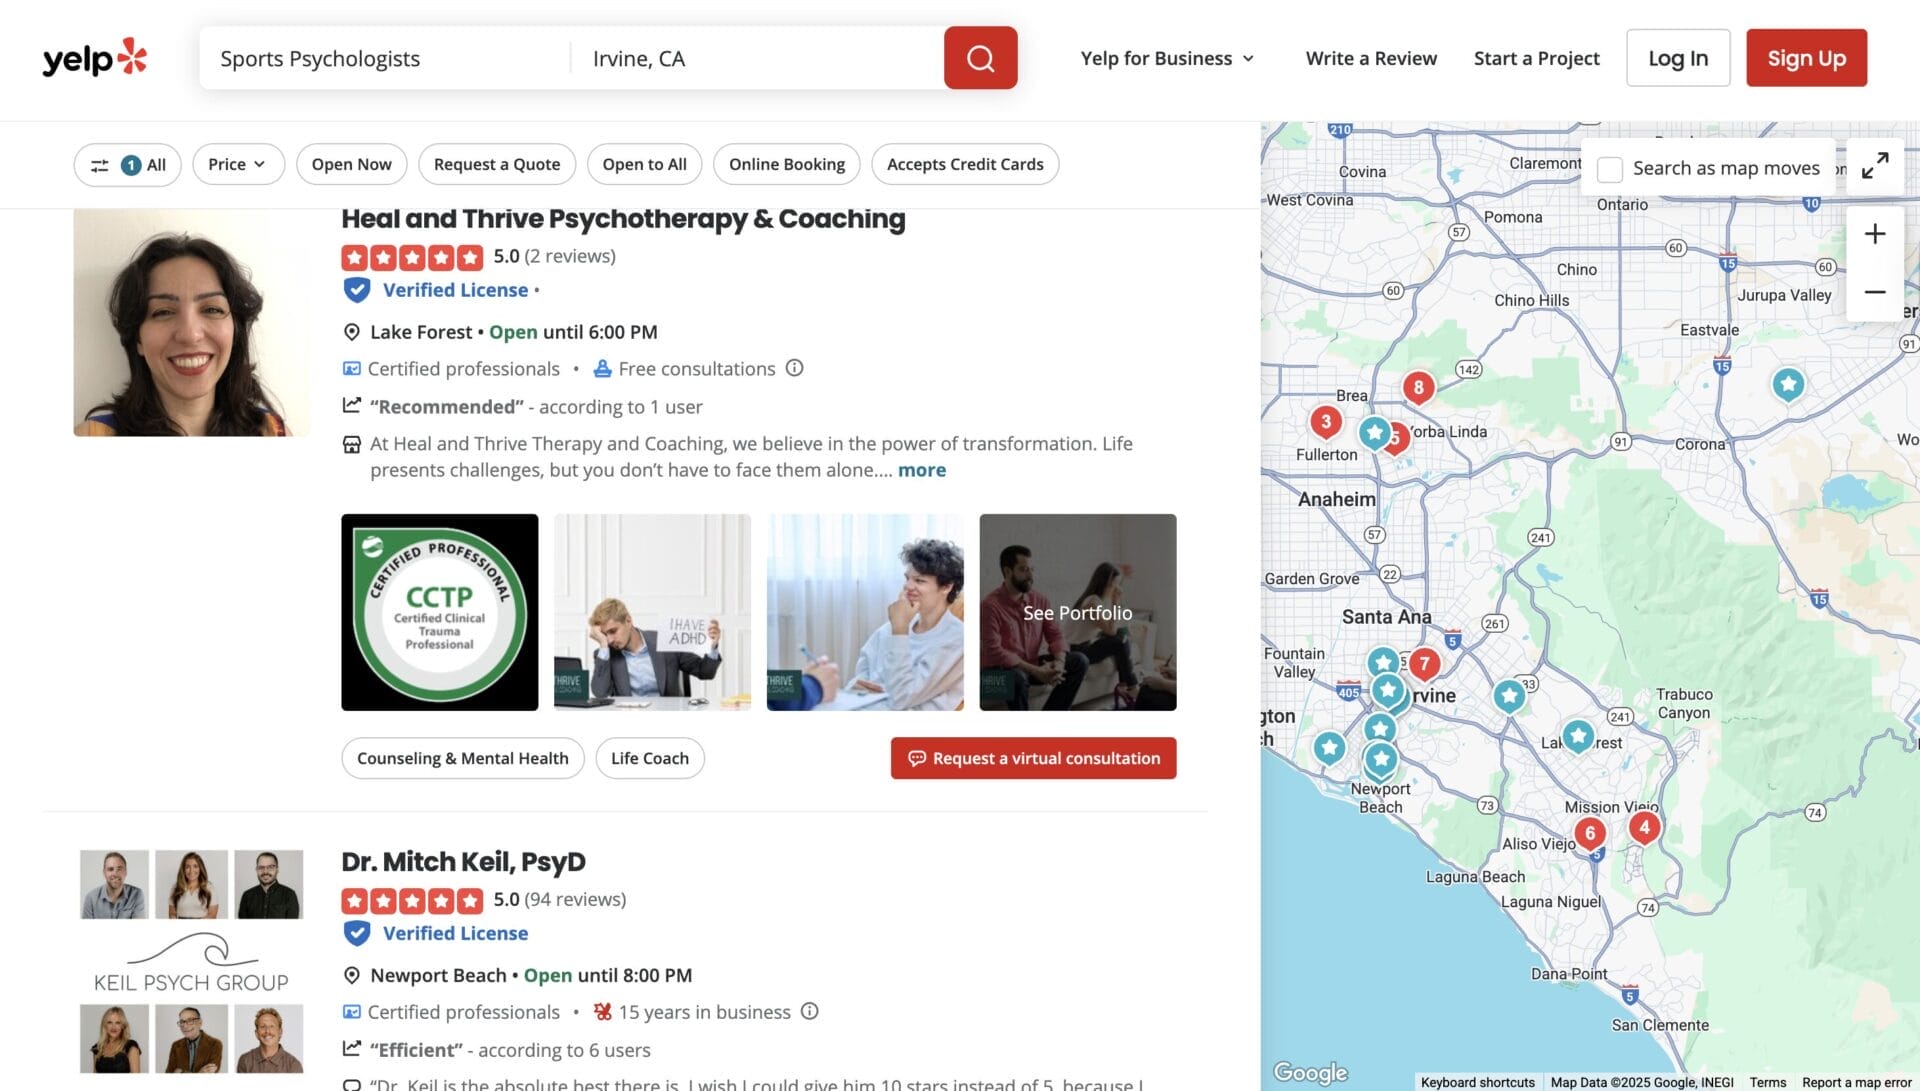Expand map to fullscreen
Image resolution: width=1920 pixels, height=1091 pixels.
click(1875, 165)
